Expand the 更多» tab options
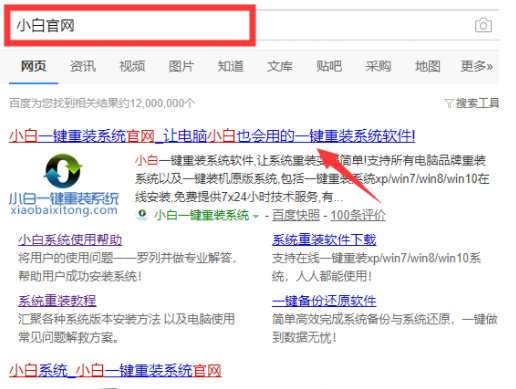Viewport: 516px width, 389px height. (x=477, y=66)
